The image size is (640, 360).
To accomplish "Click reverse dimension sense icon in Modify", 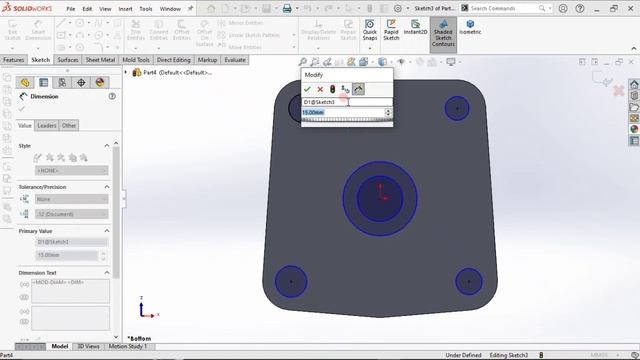I will click(x=345, y=89).
